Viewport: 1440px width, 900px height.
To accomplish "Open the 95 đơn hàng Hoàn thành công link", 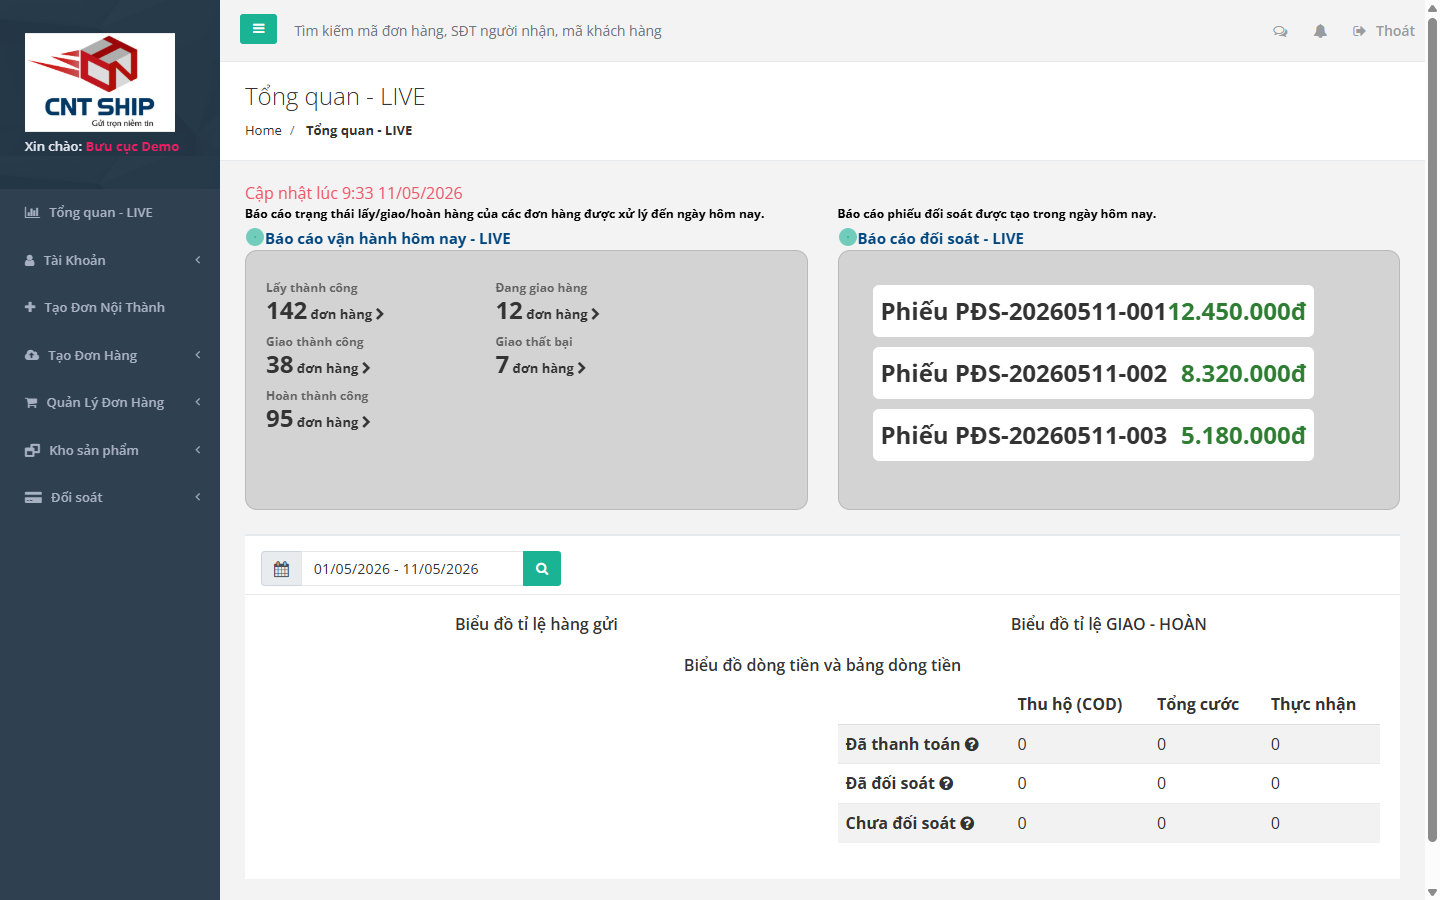I will pos(318,420).
